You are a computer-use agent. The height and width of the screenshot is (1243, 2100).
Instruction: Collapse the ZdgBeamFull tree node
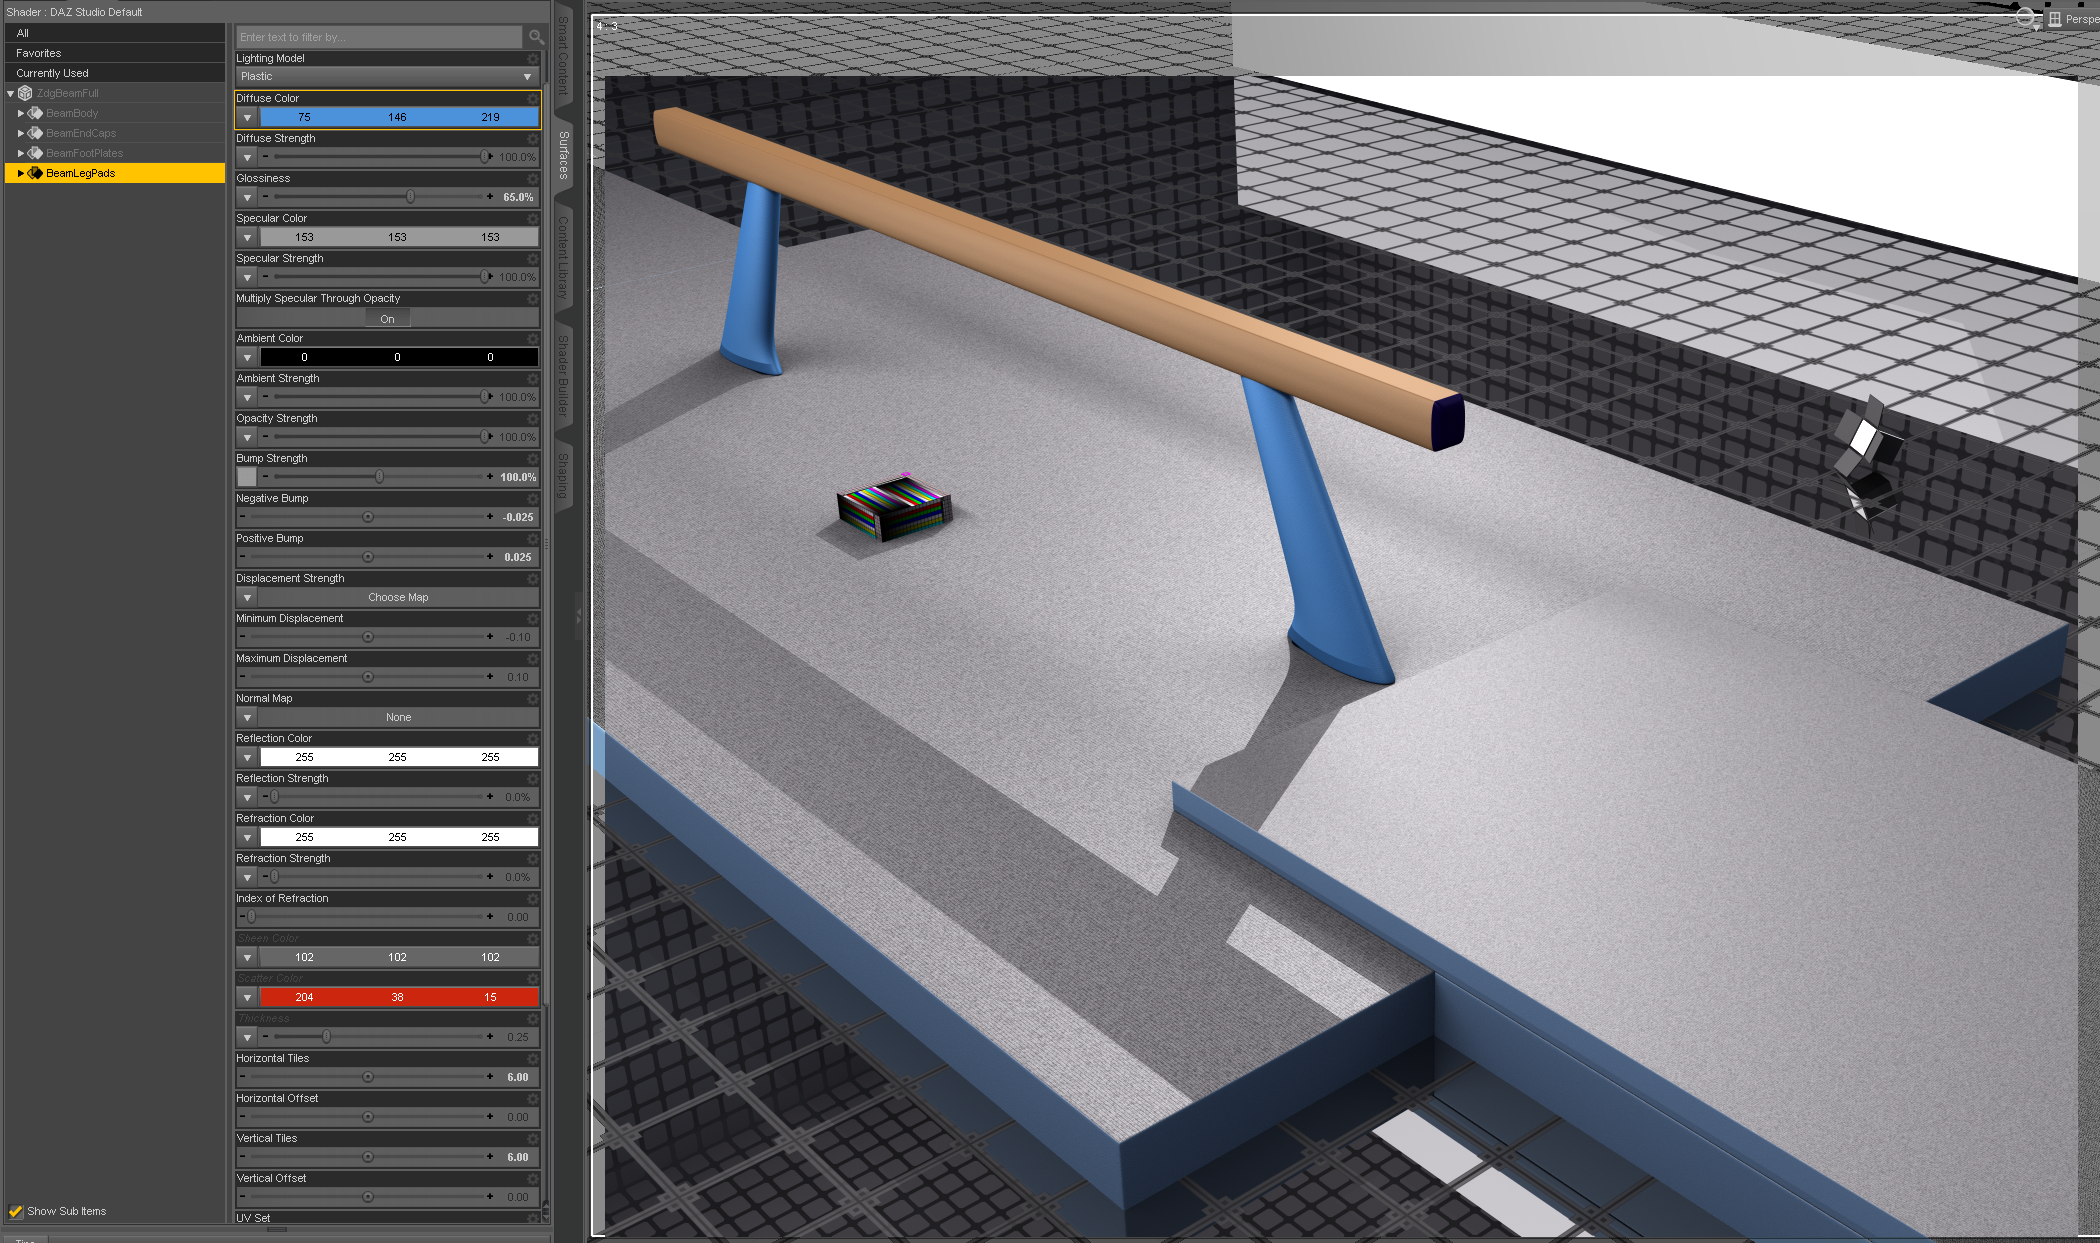[10, 93]
